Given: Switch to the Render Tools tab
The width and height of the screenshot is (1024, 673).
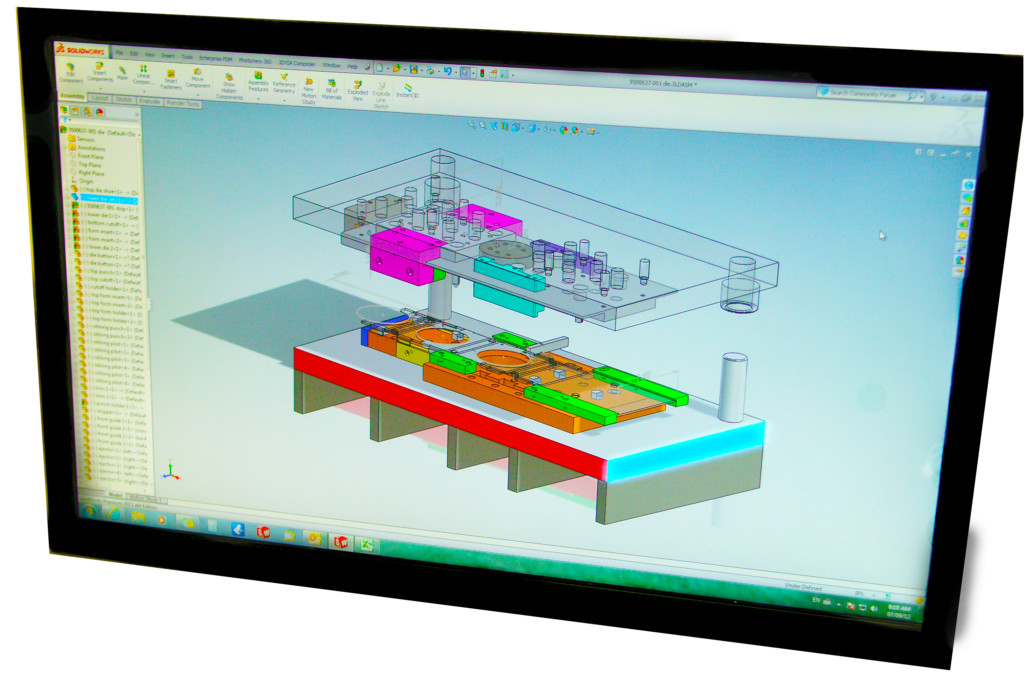Looking at the screenshot, I should coord(183,103).
